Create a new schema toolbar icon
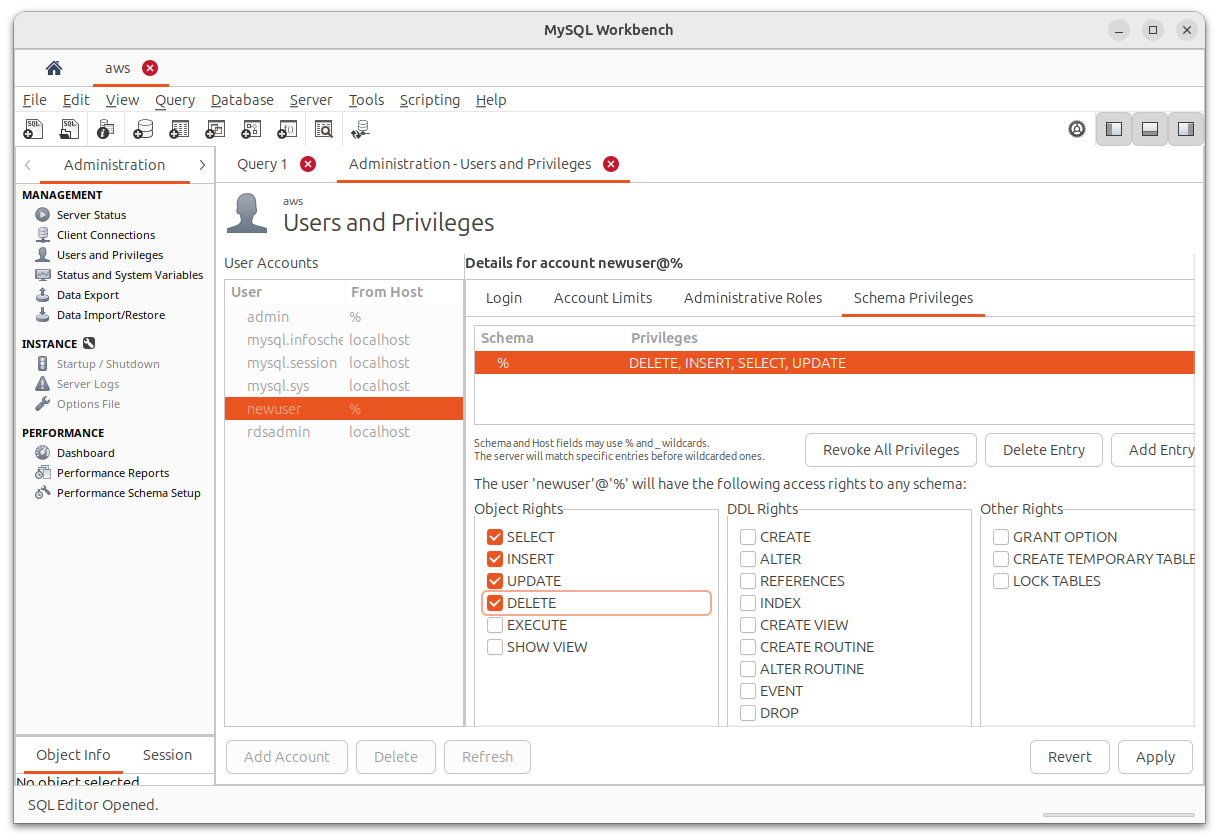 [x=143, y=129]
